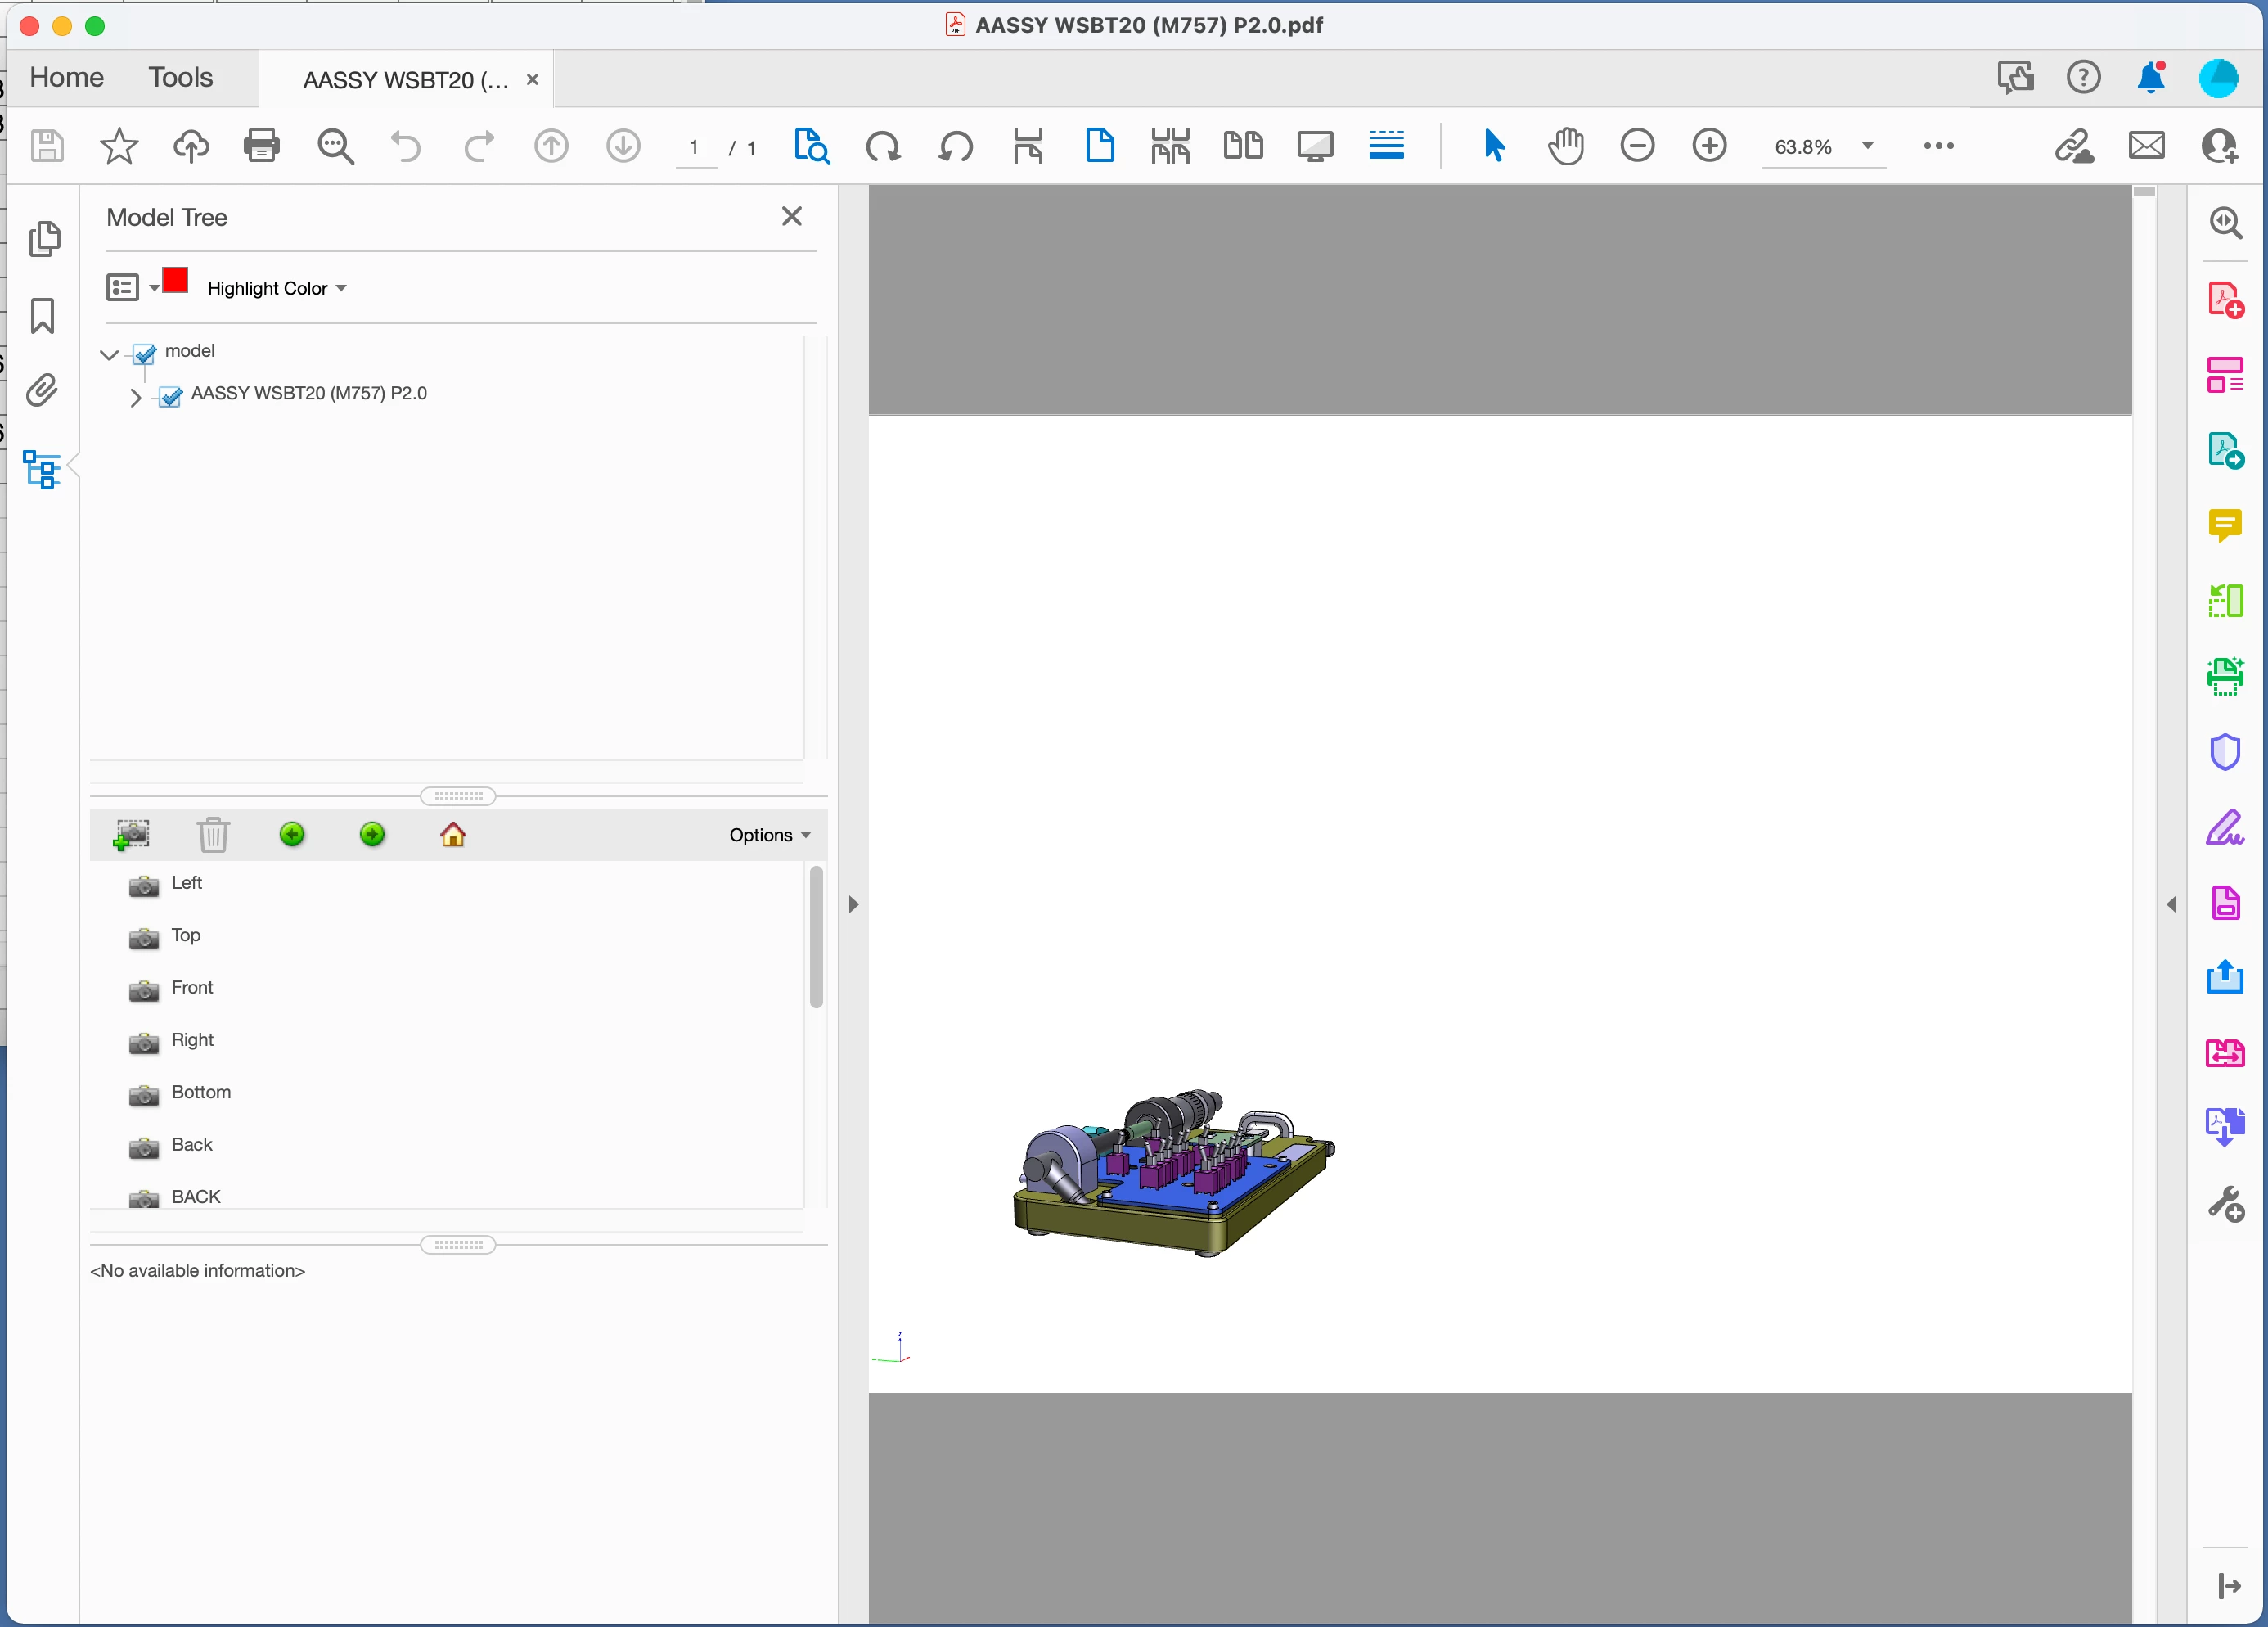Expand the AASSY WSBT20 (M757) P2.0 node
The height and width of the screenshot is (1627, 2268).
(x=135, y=397)
